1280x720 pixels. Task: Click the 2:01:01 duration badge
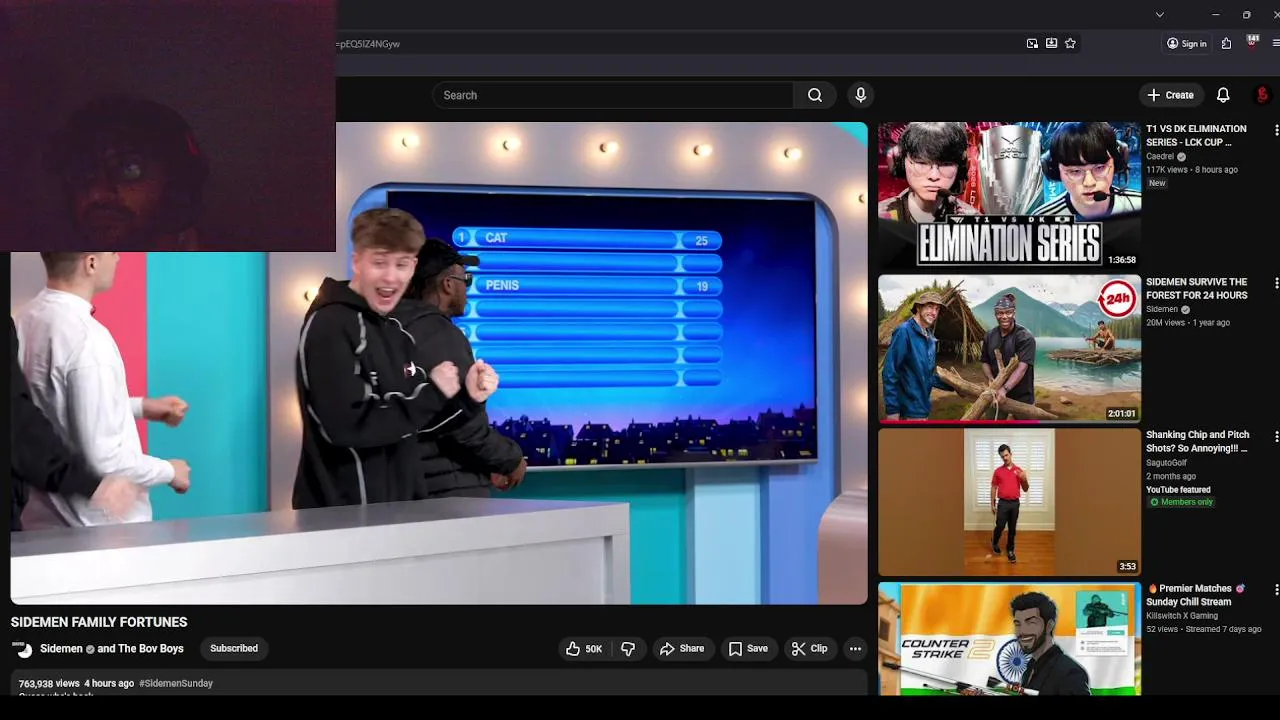click(1121, 414)
